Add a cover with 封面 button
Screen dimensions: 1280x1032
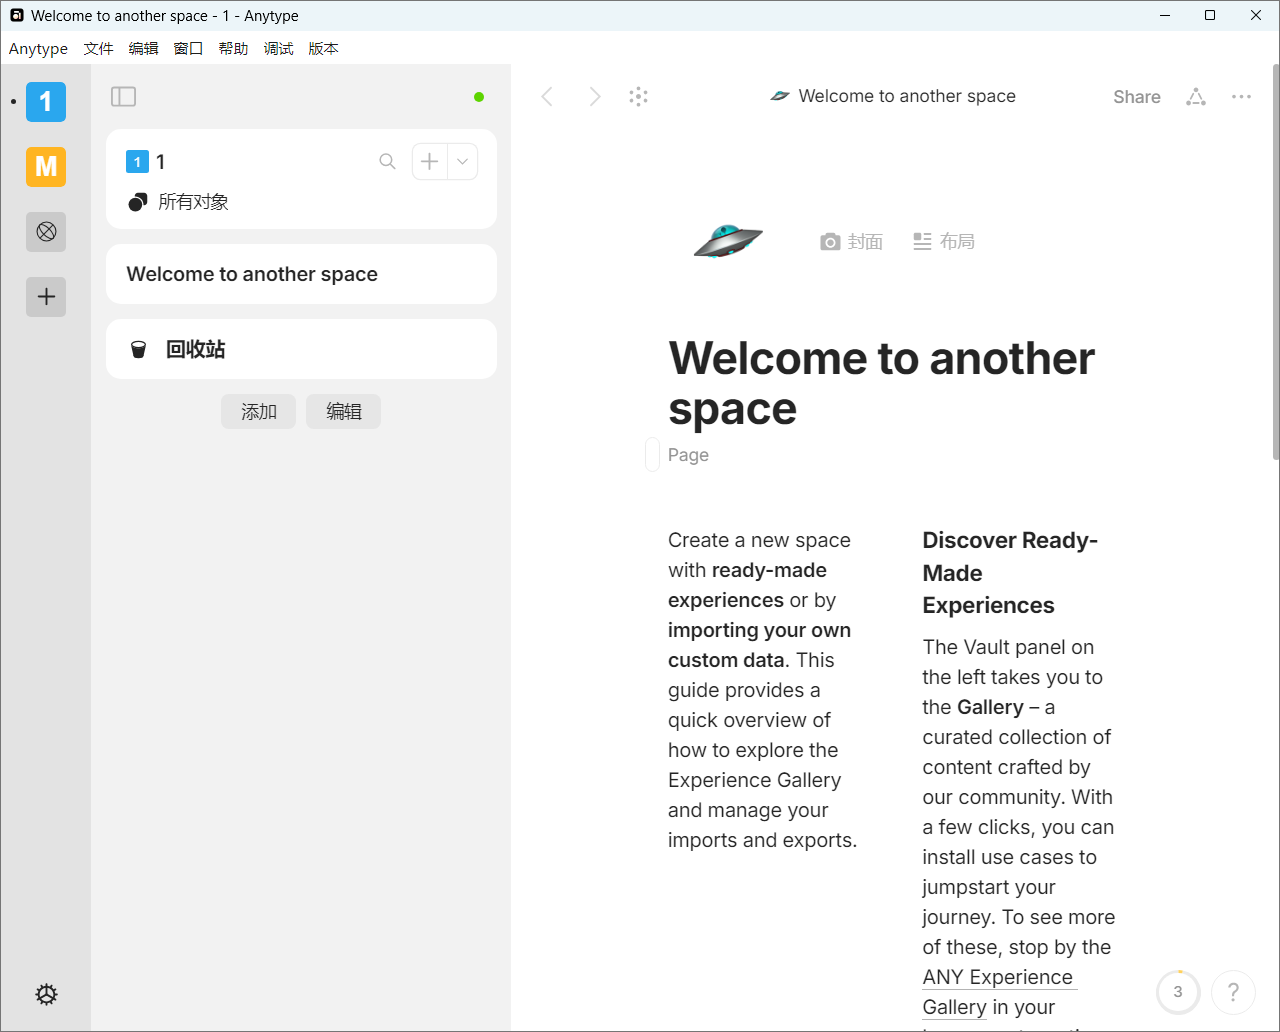[851, 242]
